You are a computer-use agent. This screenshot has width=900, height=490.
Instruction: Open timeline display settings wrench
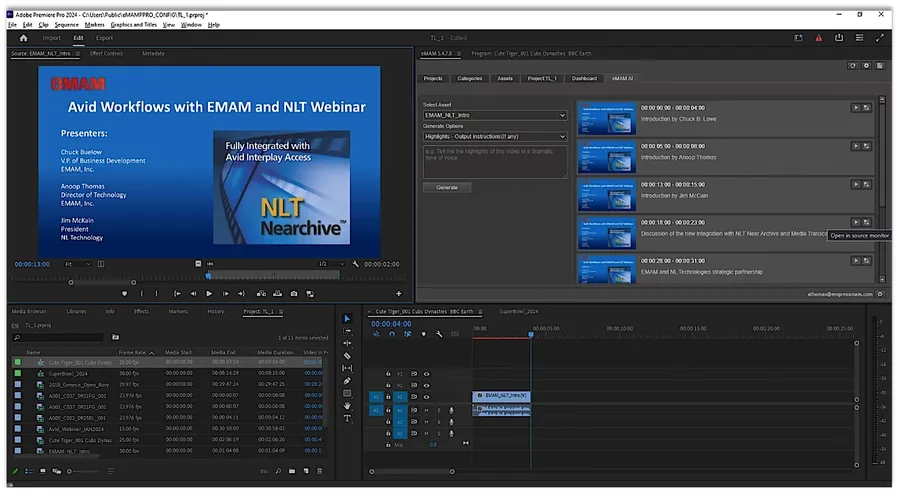point(439,334)
